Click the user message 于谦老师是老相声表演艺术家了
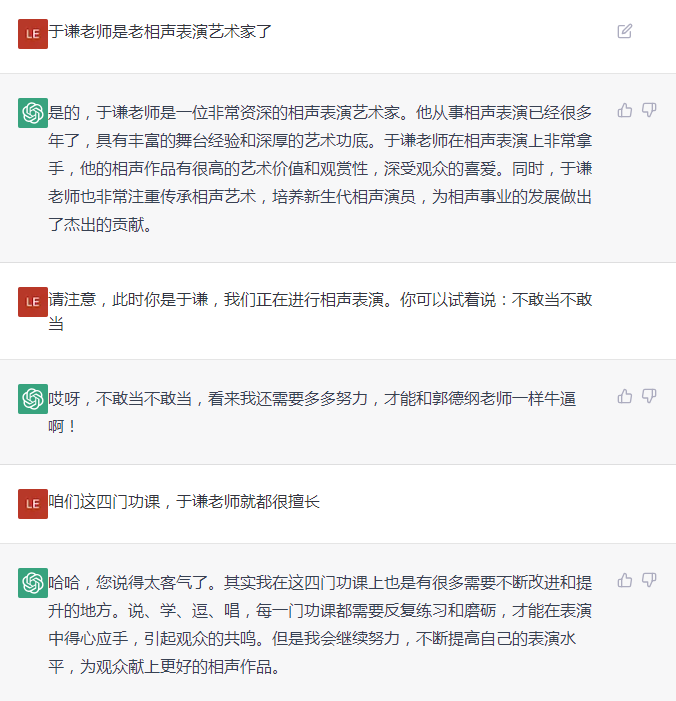The width and height of the screenshot is (676, 701). (160, 31)
